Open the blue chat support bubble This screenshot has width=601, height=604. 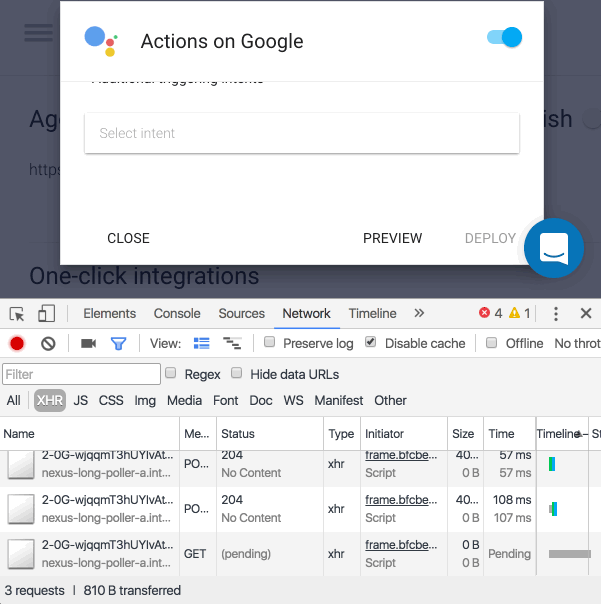point(554,248)
